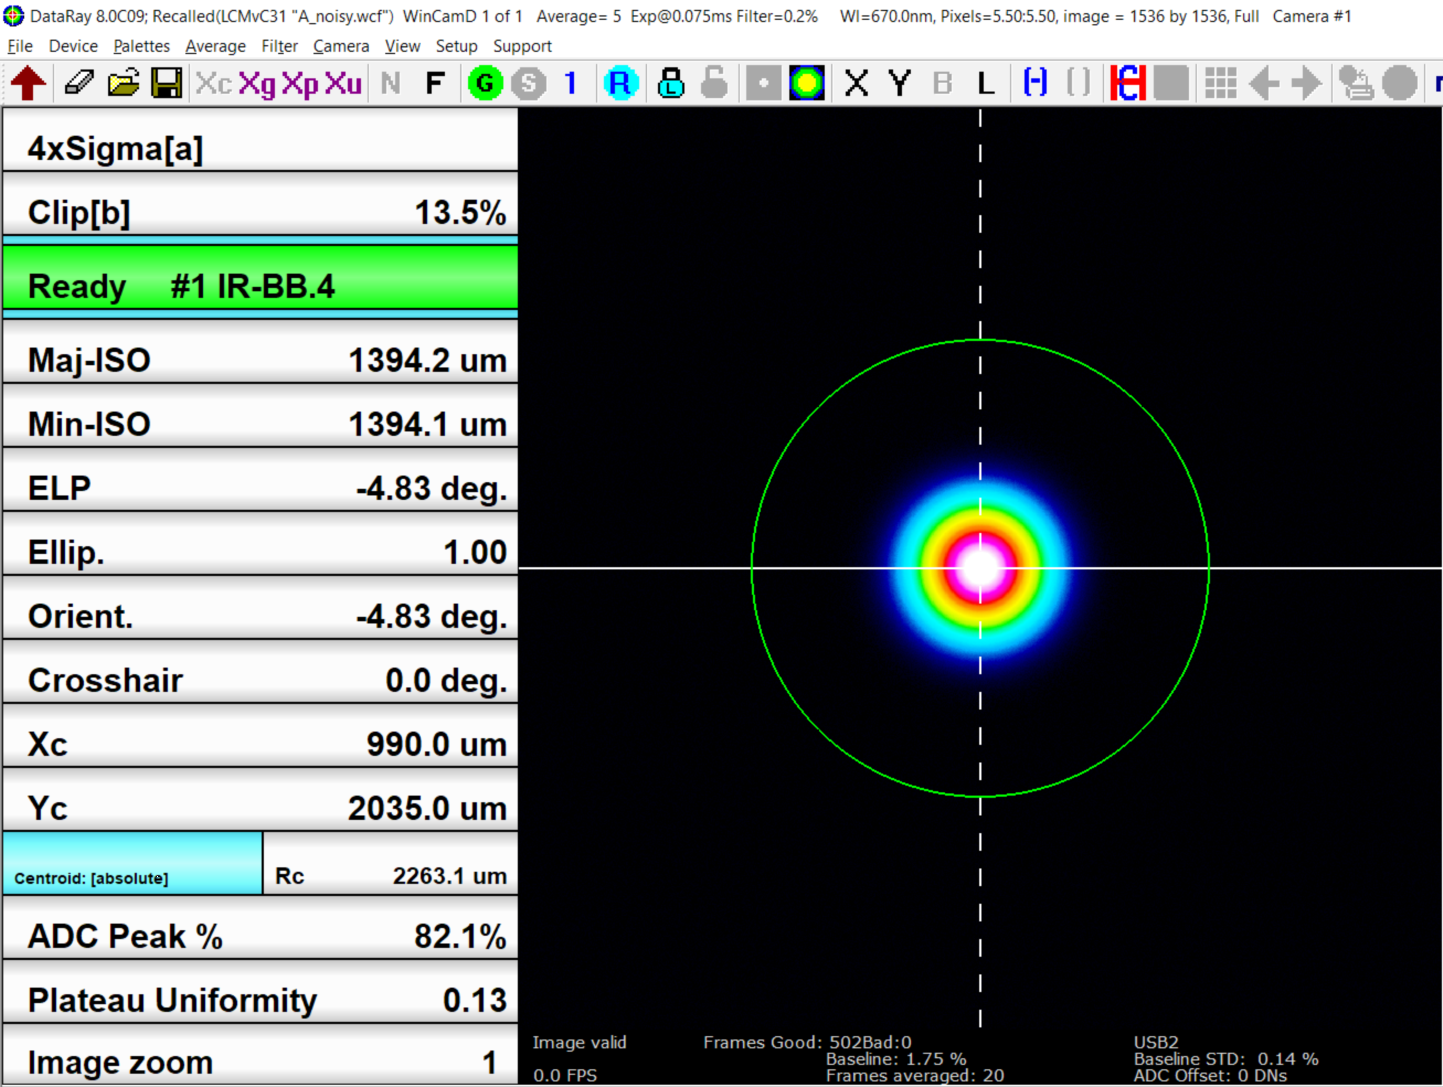Open the Average menu
The image size is (1443, 1087).
click(x=215, y=46)
